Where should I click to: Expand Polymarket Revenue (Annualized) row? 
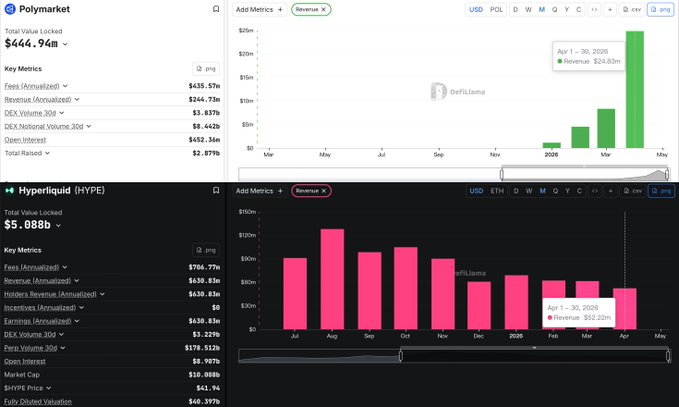pos(77,100)
